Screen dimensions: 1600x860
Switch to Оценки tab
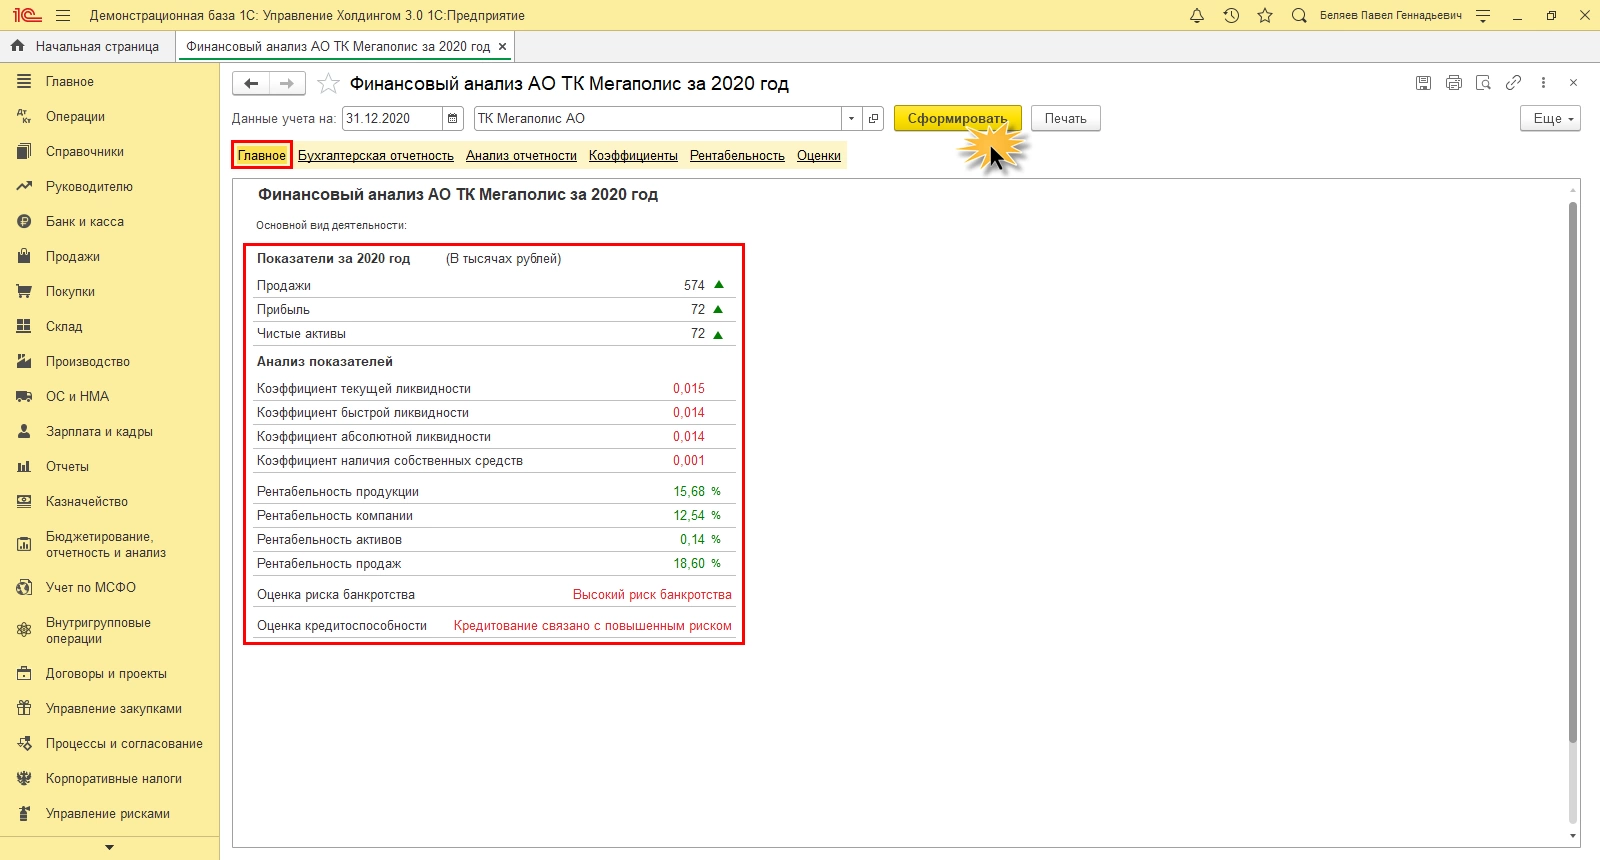(x=819, y=155)
